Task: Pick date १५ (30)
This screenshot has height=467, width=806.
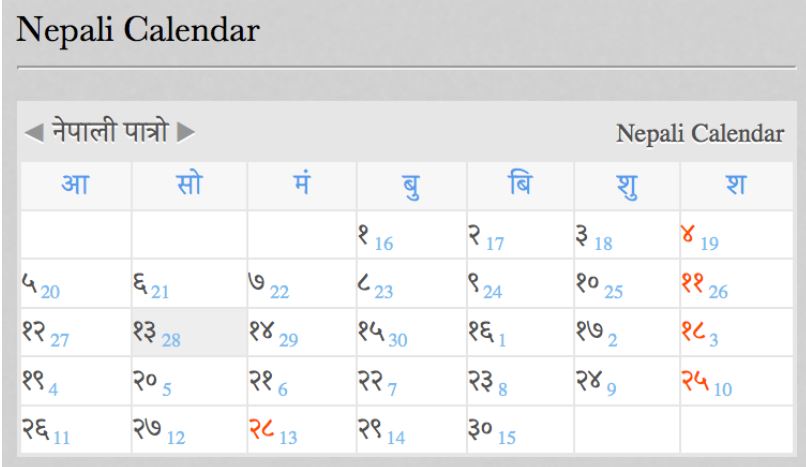Action: 411,332
